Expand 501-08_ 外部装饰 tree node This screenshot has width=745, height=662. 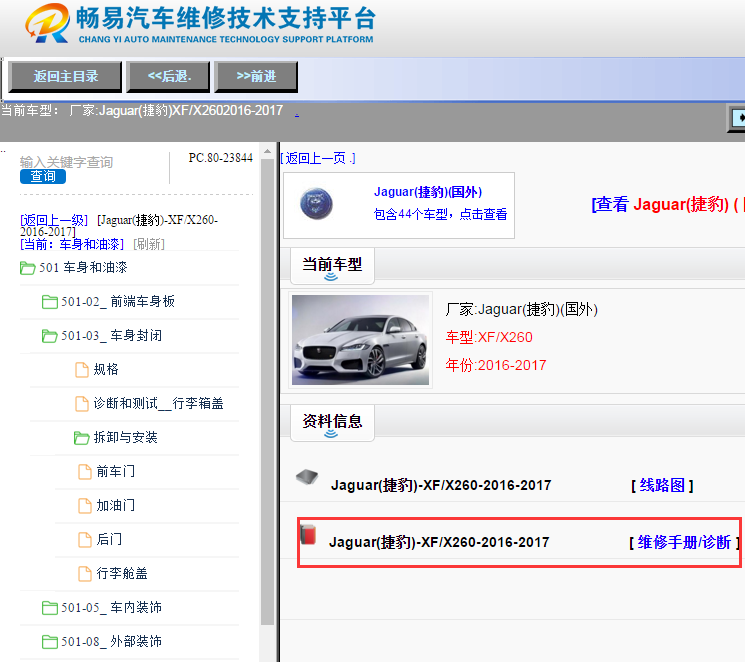(112, 642)
